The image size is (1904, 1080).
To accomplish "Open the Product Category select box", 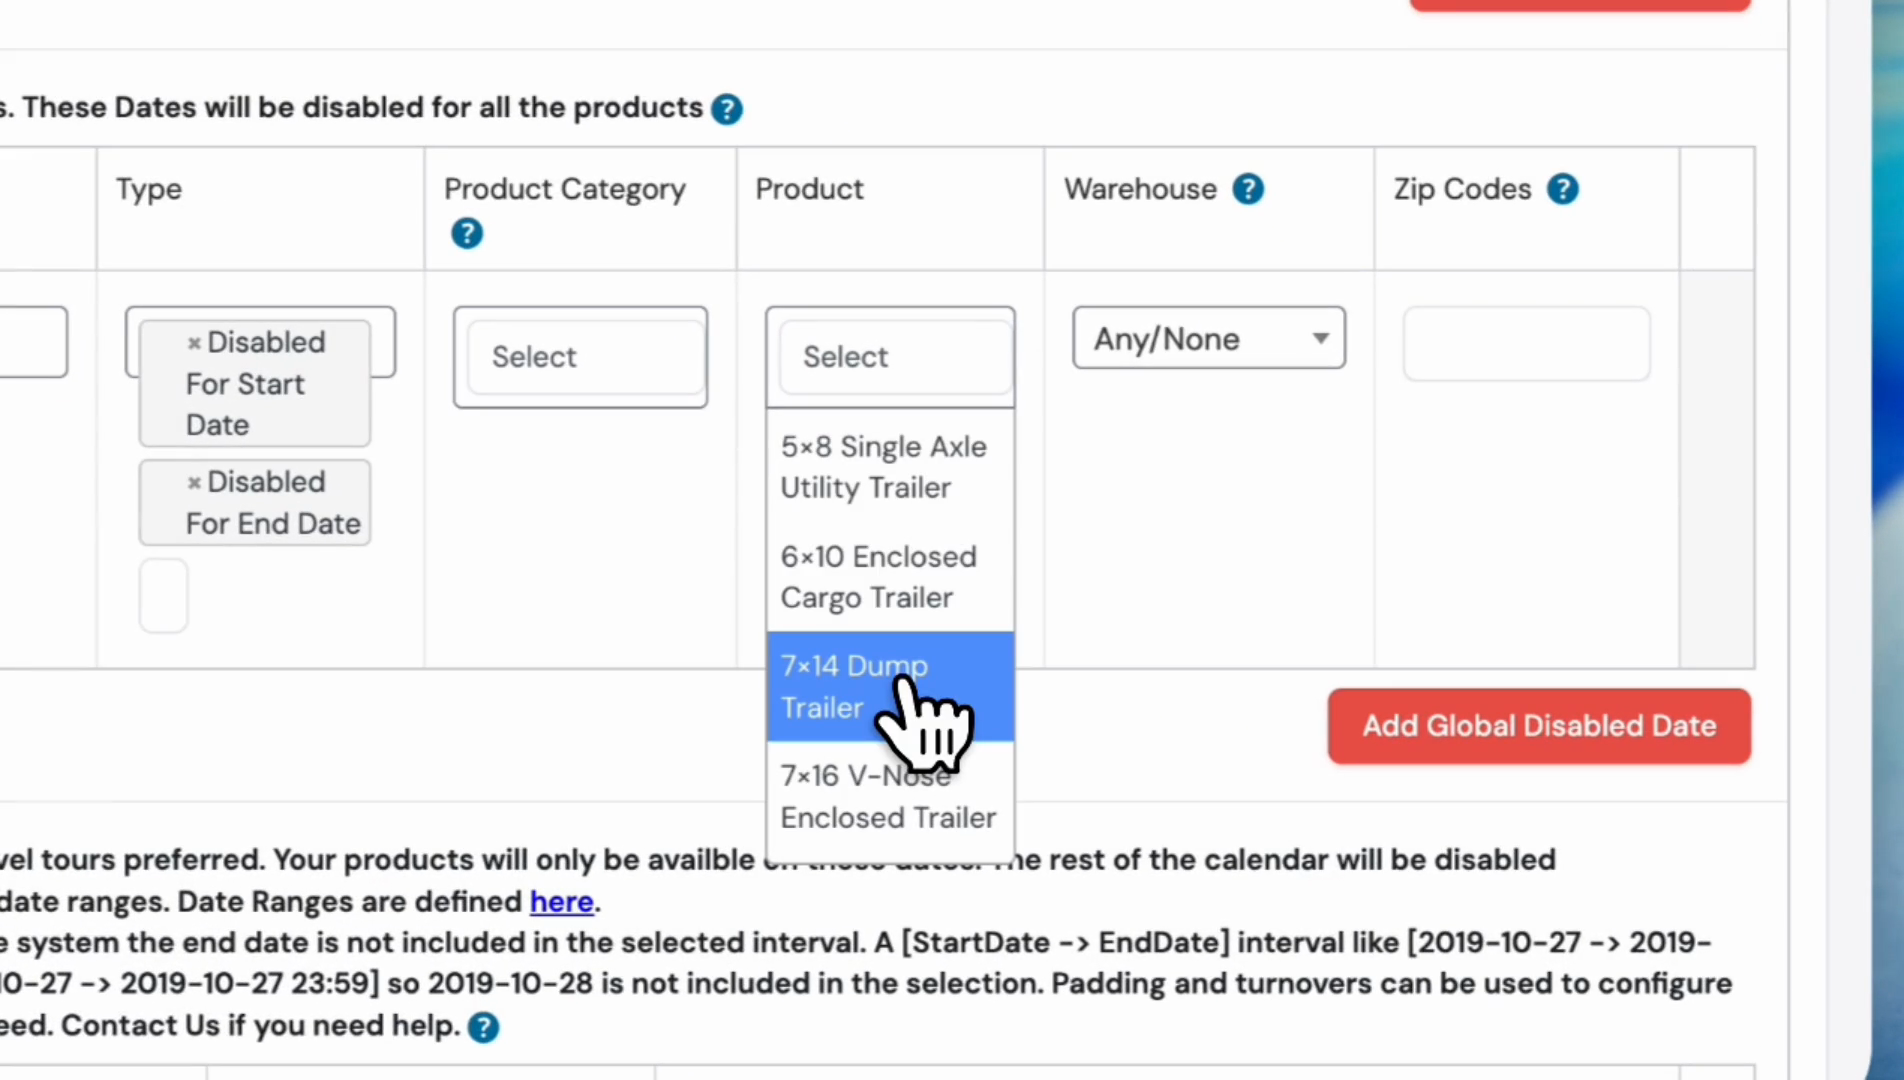I will pyautogui.click(x=581, y=357).
